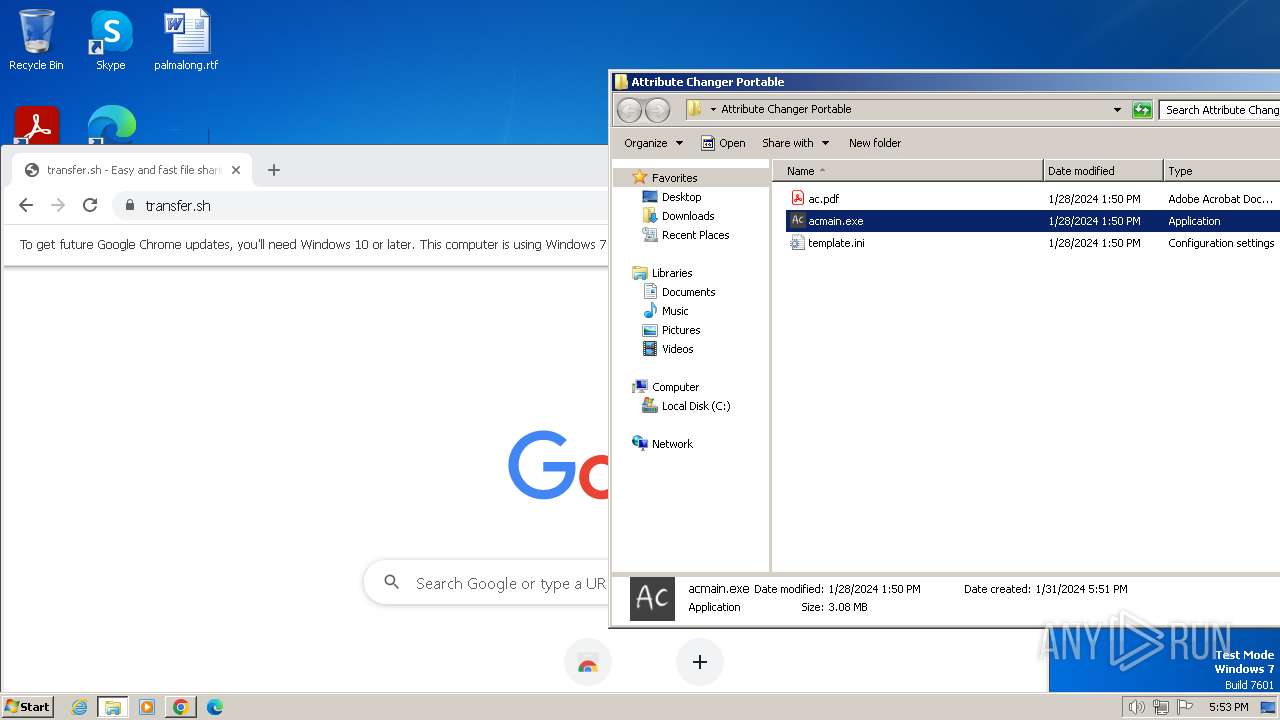Click the volume speaker tray icon
This screenshot has width=1280, height=720.
[1136, 707]
